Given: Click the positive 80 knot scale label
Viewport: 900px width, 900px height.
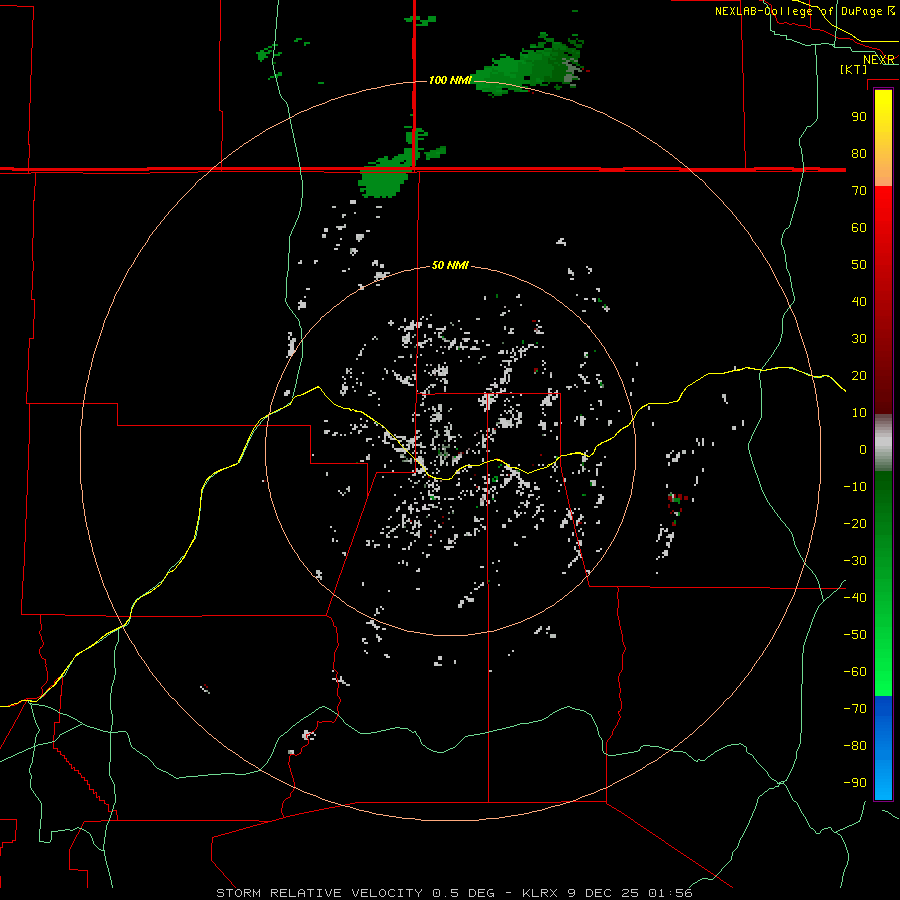Looking at the screenshot, I should pos(859,153).
